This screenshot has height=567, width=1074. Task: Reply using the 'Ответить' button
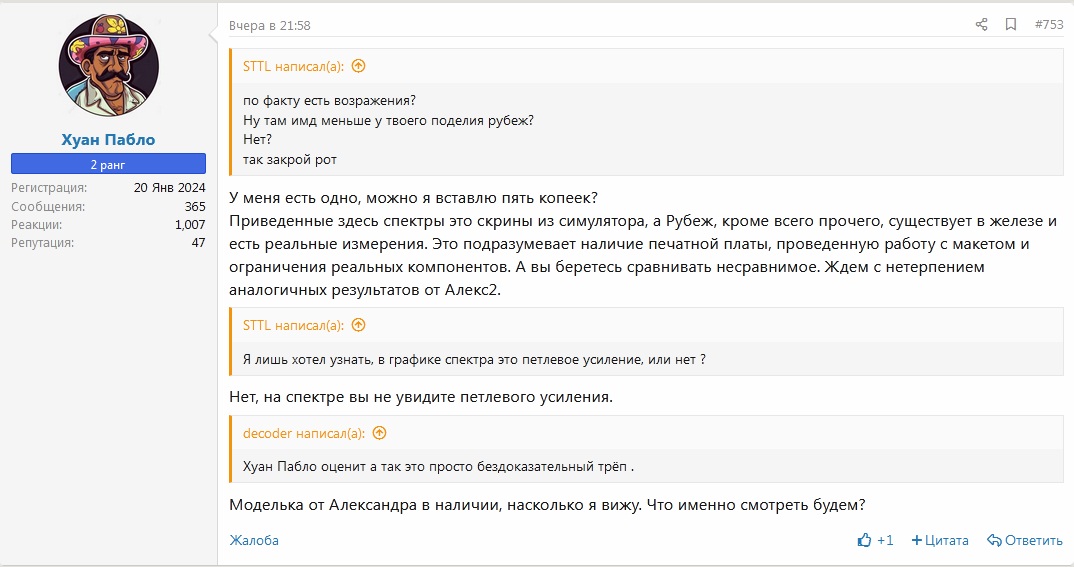tap(1025, 540)
